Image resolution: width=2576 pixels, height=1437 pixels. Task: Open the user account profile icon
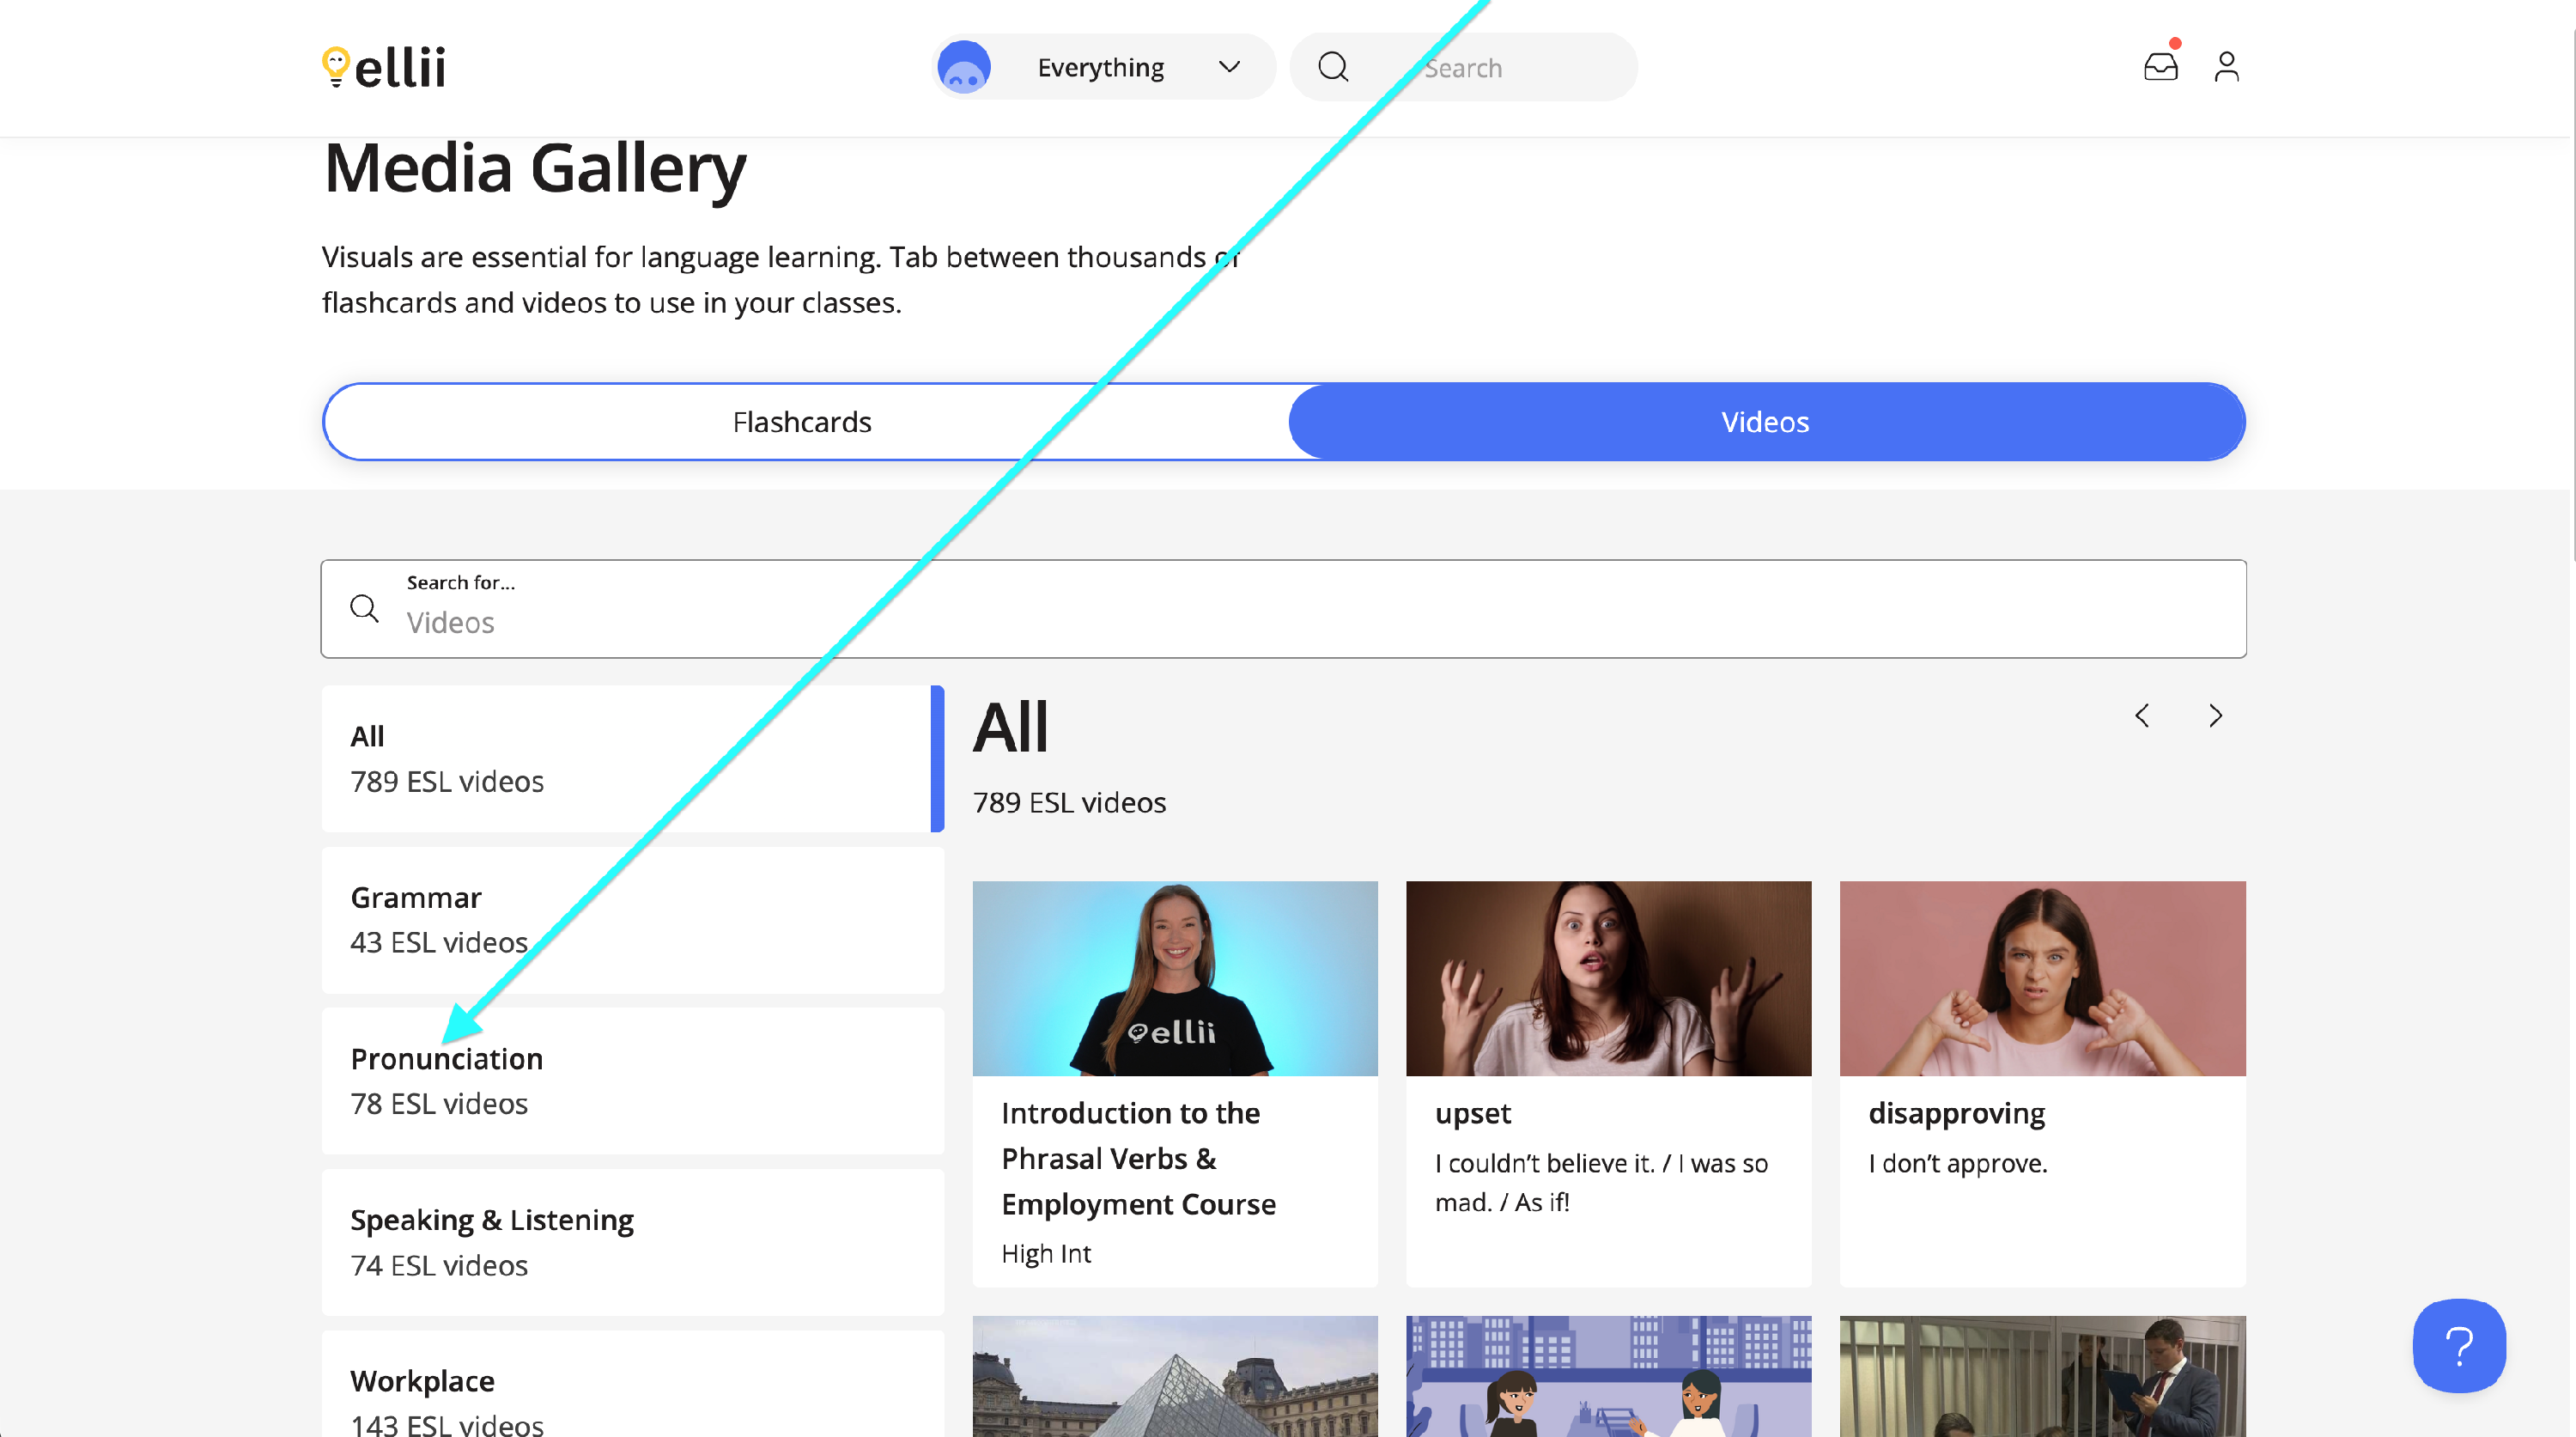[2226, 67]
